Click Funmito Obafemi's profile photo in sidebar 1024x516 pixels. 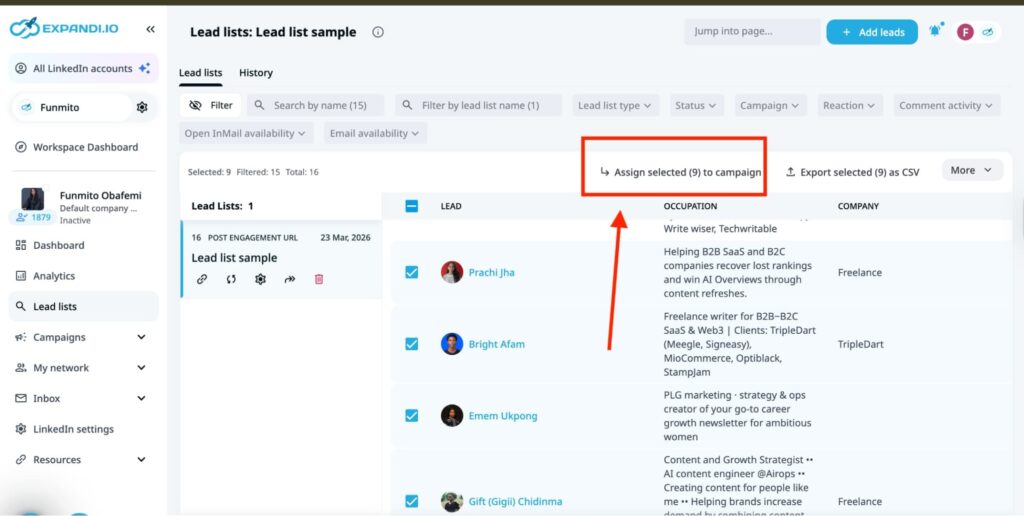tap(33, 199)
